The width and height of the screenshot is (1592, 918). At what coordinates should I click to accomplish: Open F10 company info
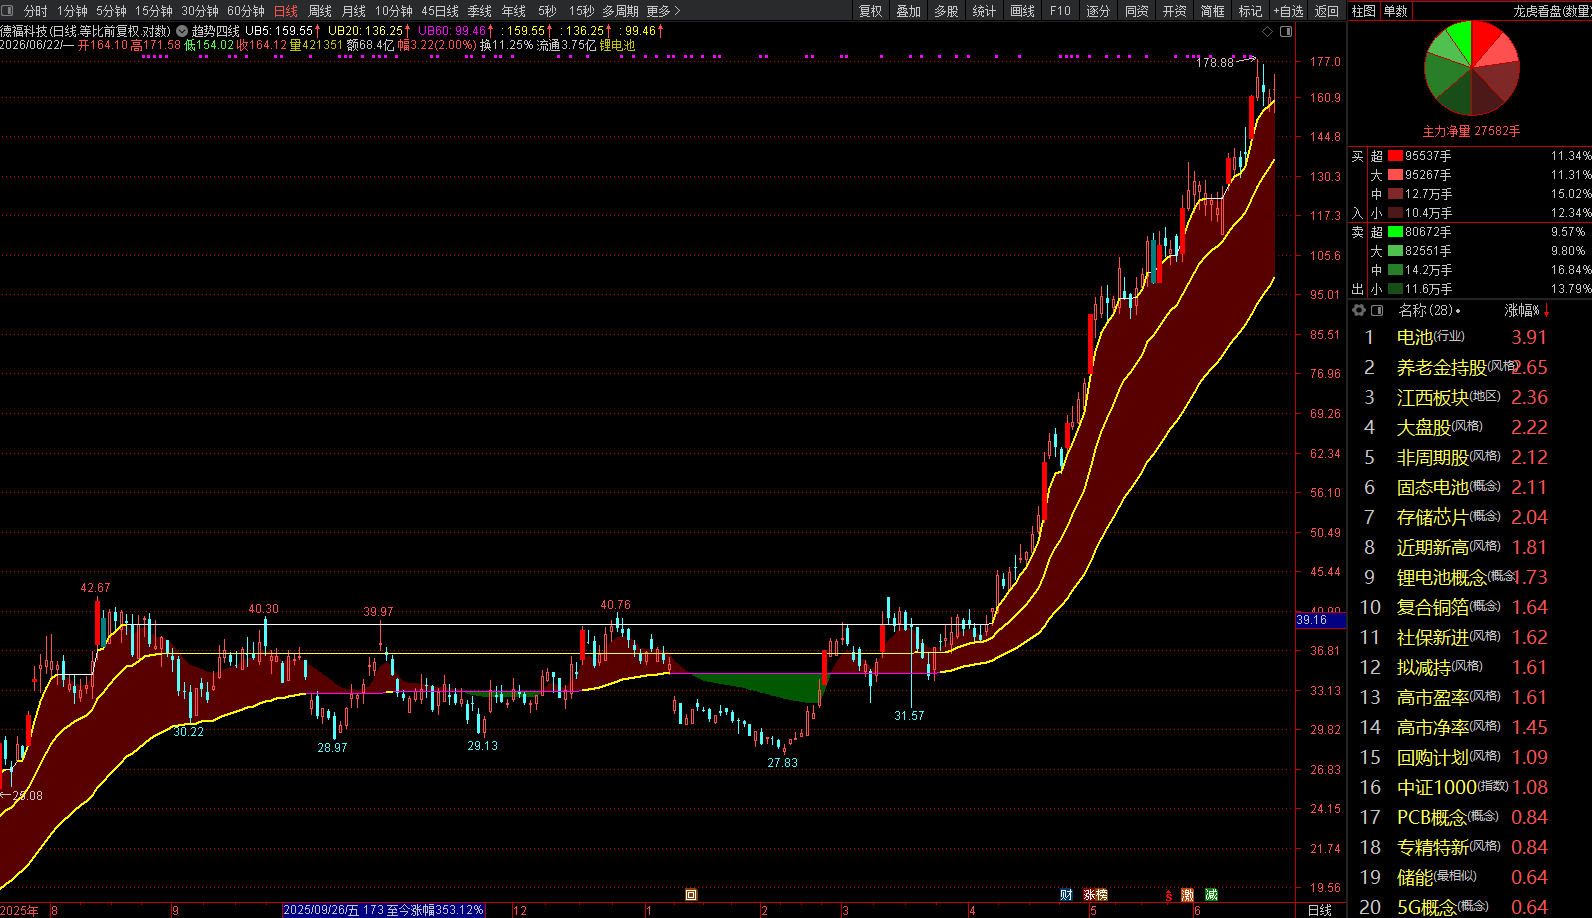click(x=1060, y=11)
